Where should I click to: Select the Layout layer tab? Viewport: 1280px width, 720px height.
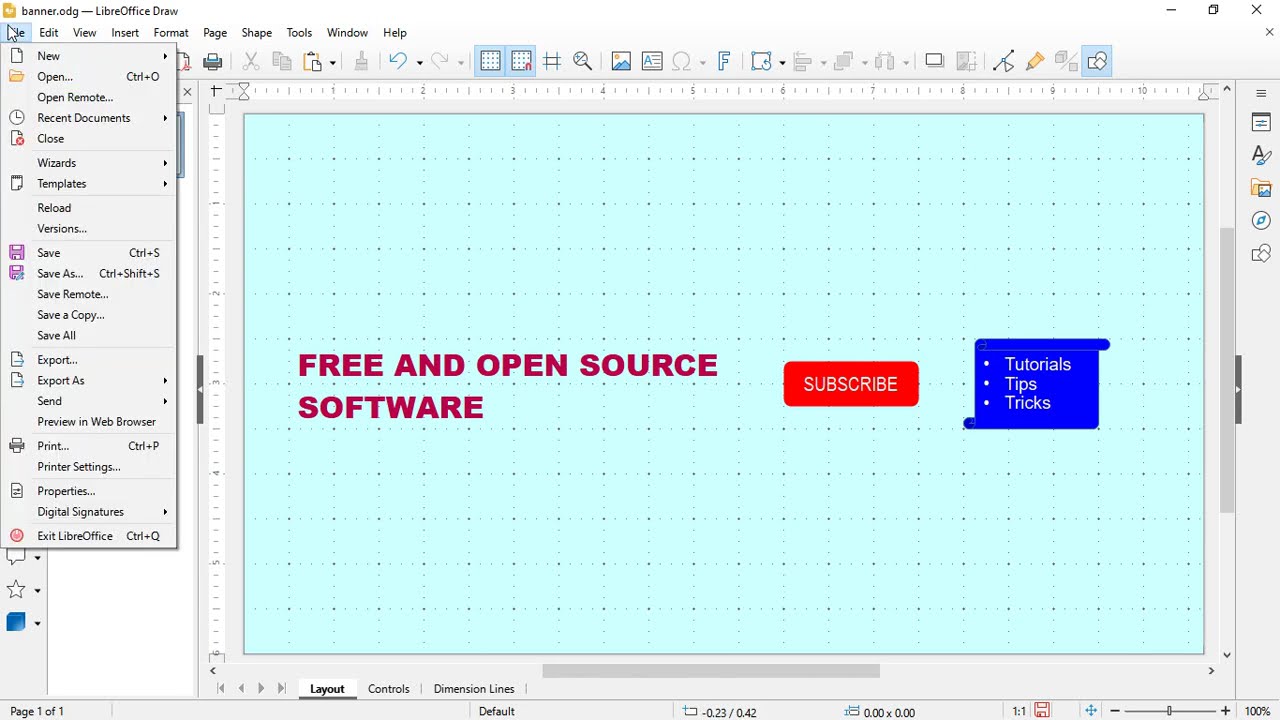pyautogui.click(x=327, y=689)
